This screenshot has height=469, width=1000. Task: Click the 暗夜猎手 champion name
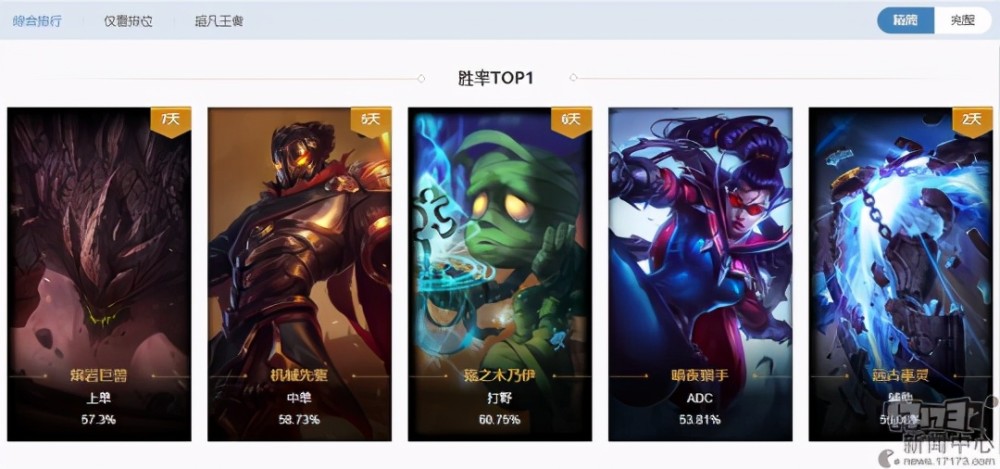coord(700,376)
